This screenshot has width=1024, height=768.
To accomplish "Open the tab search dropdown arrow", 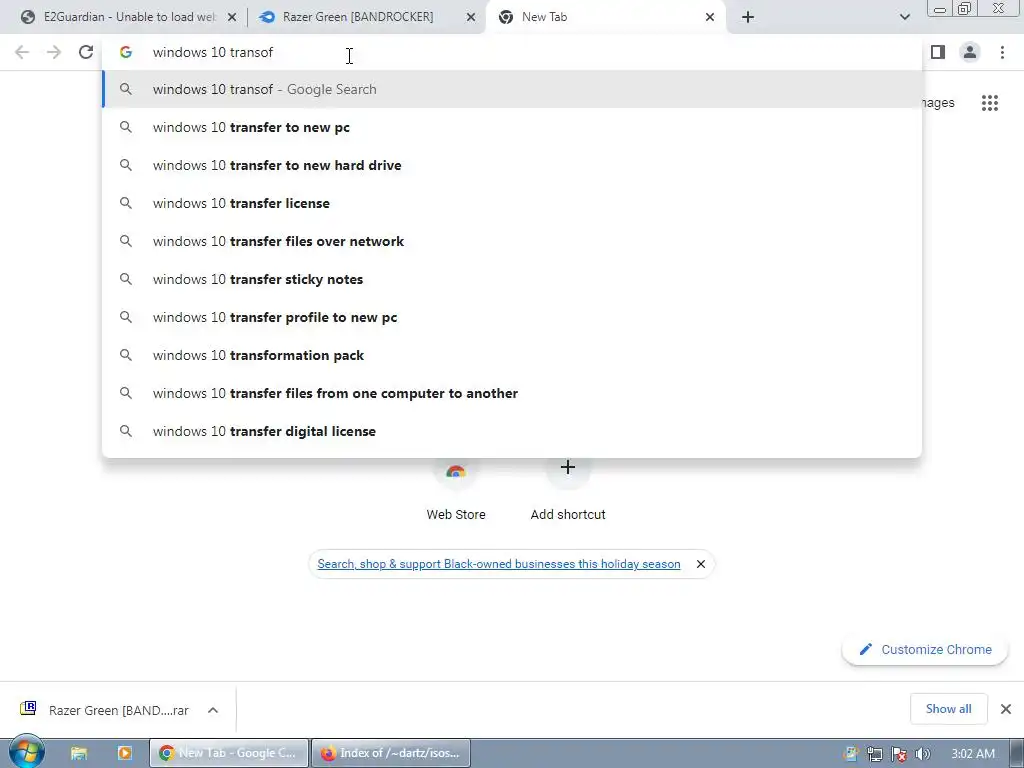I will (904, 17).
